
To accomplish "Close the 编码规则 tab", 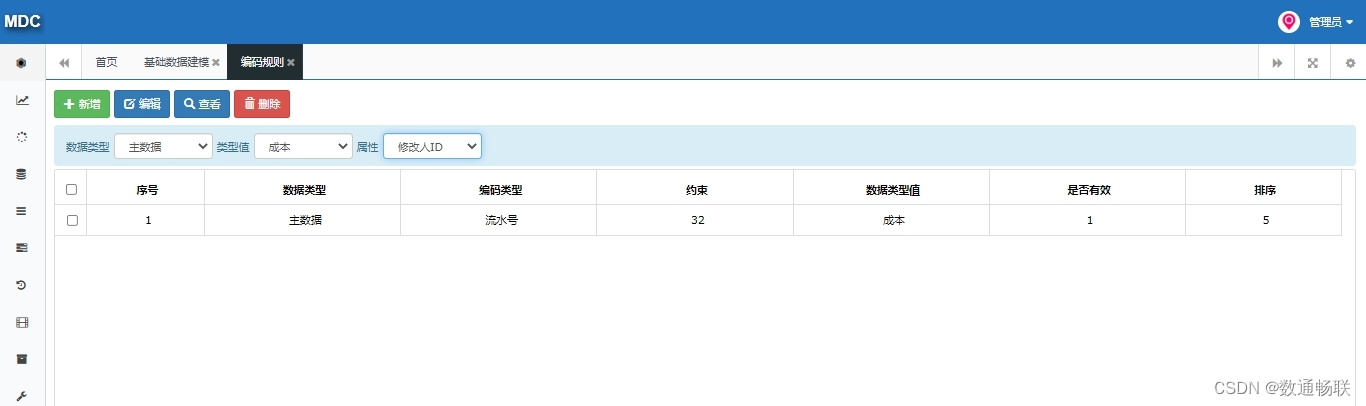I will tap(291, 63).
